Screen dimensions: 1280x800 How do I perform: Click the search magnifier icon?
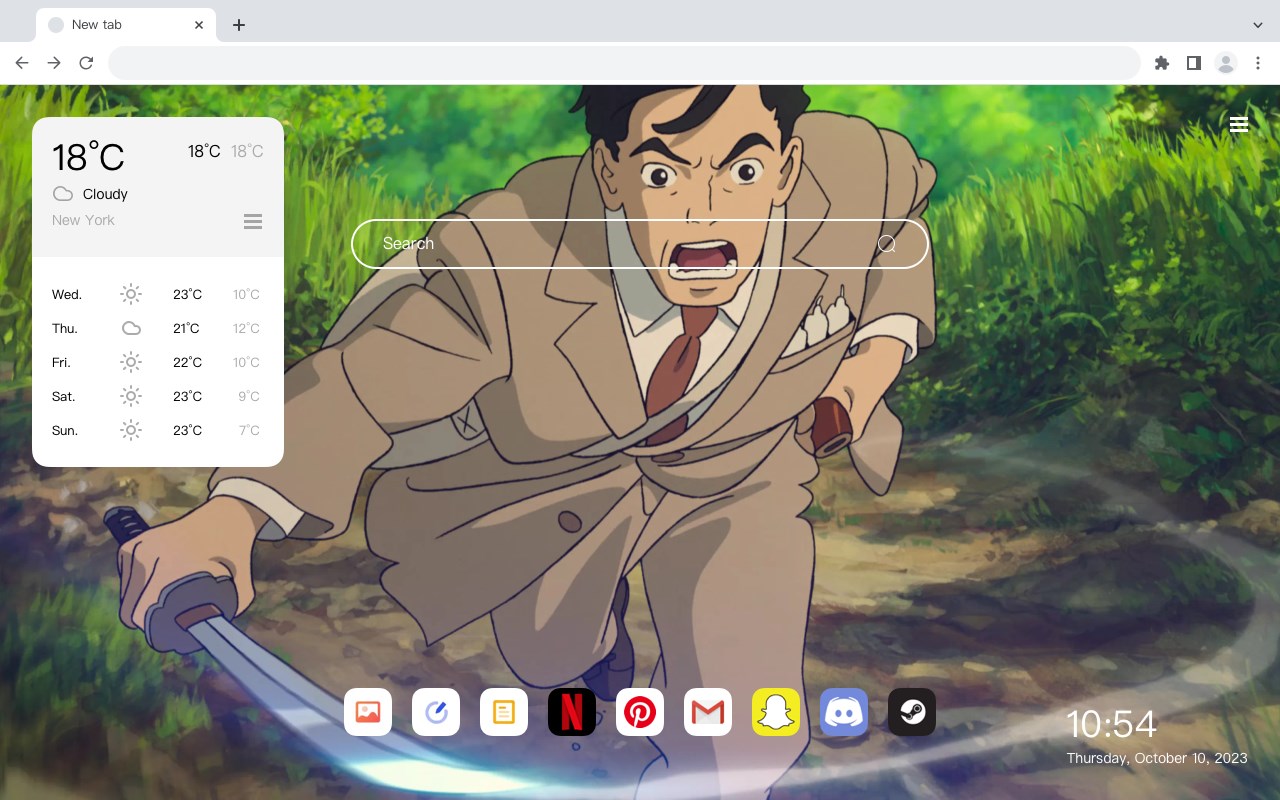tap(887, 244)
